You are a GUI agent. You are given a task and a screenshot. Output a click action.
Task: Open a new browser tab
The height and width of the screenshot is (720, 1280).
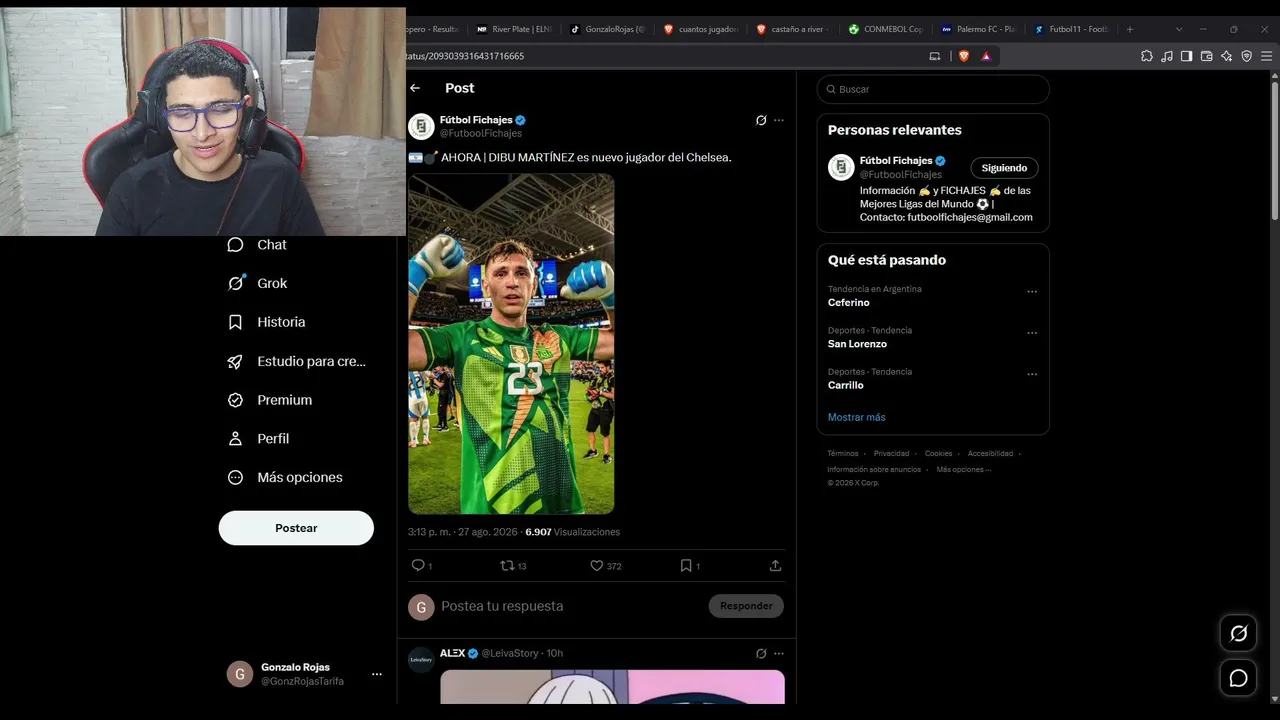pos(1130,29)
